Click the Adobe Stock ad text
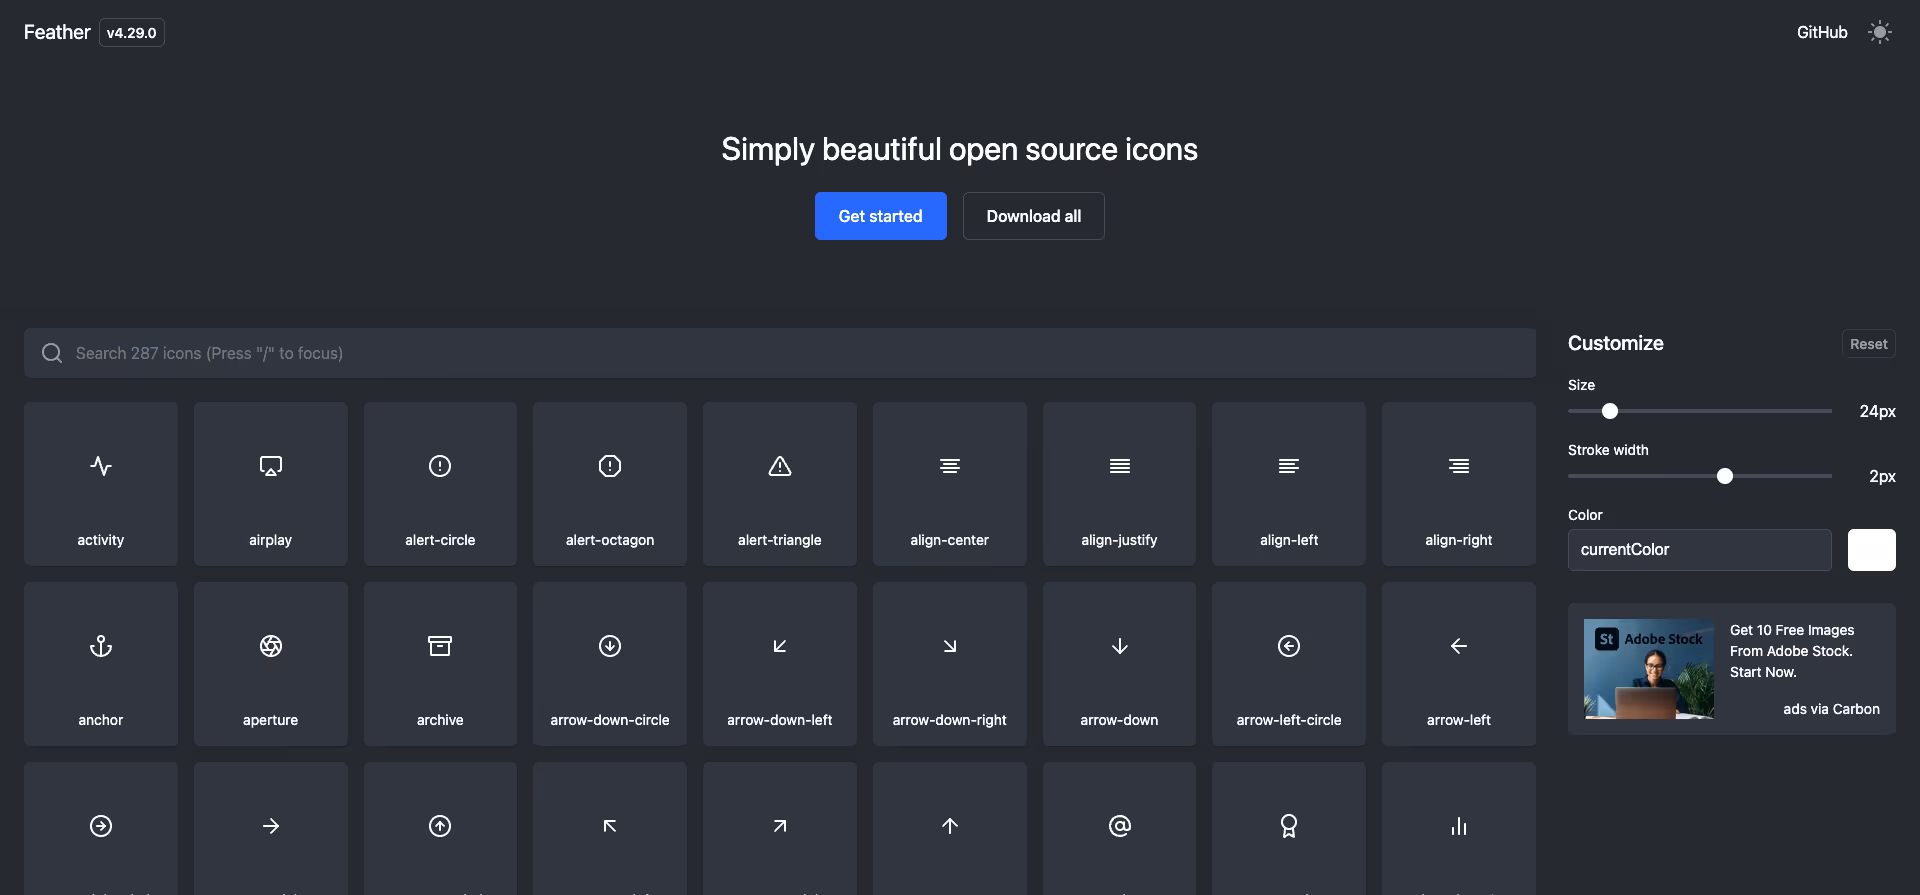The height and width of the screenshot is (895, 1920). pos(1792,651)
